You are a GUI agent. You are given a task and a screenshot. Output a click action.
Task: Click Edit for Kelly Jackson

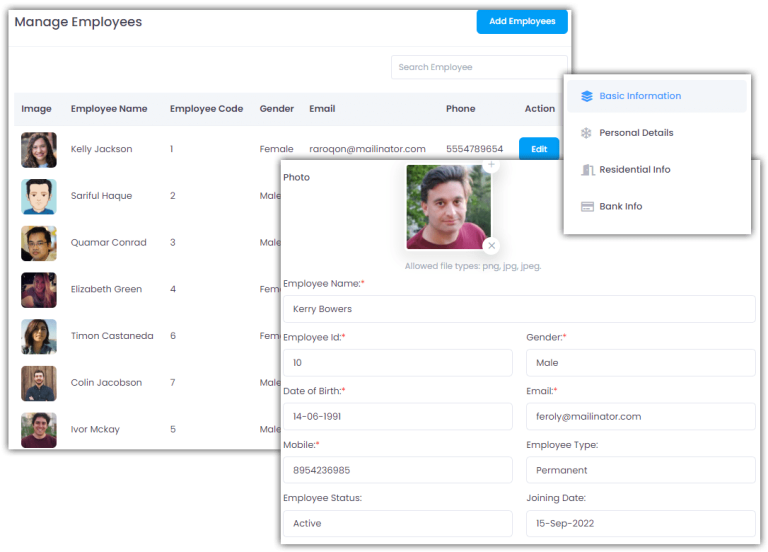point(539,149)
